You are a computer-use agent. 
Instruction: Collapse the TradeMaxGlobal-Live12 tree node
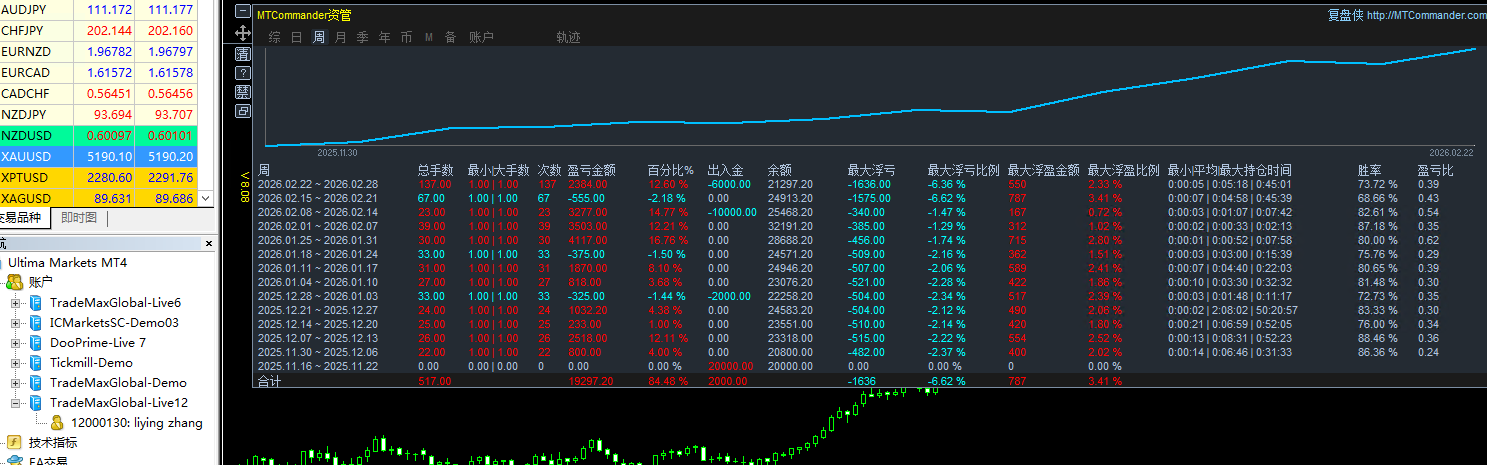[16, 403]
